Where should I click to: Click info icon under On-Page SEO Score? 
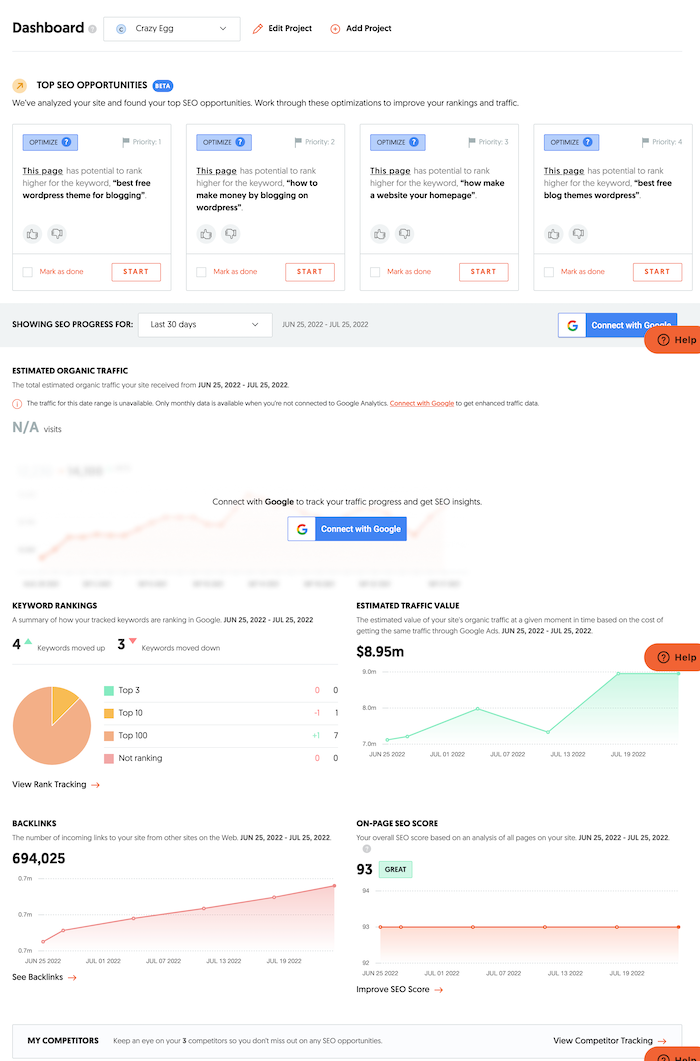[x=366, y=849]
